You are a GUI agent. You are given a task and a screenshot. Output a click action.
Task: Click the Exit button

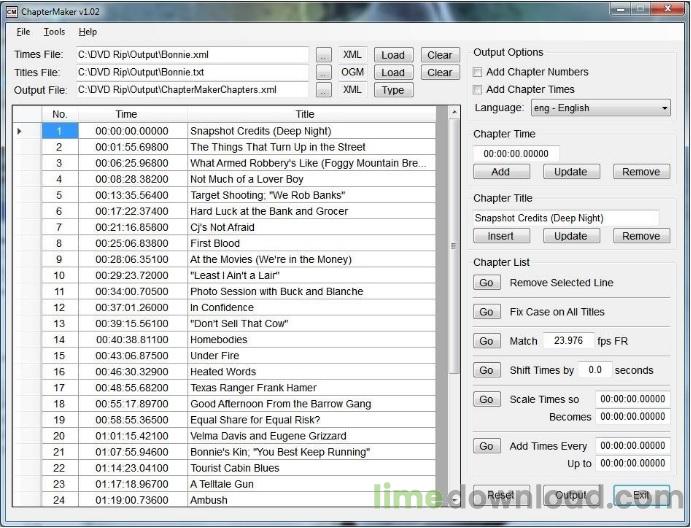[x=641, y=495]
